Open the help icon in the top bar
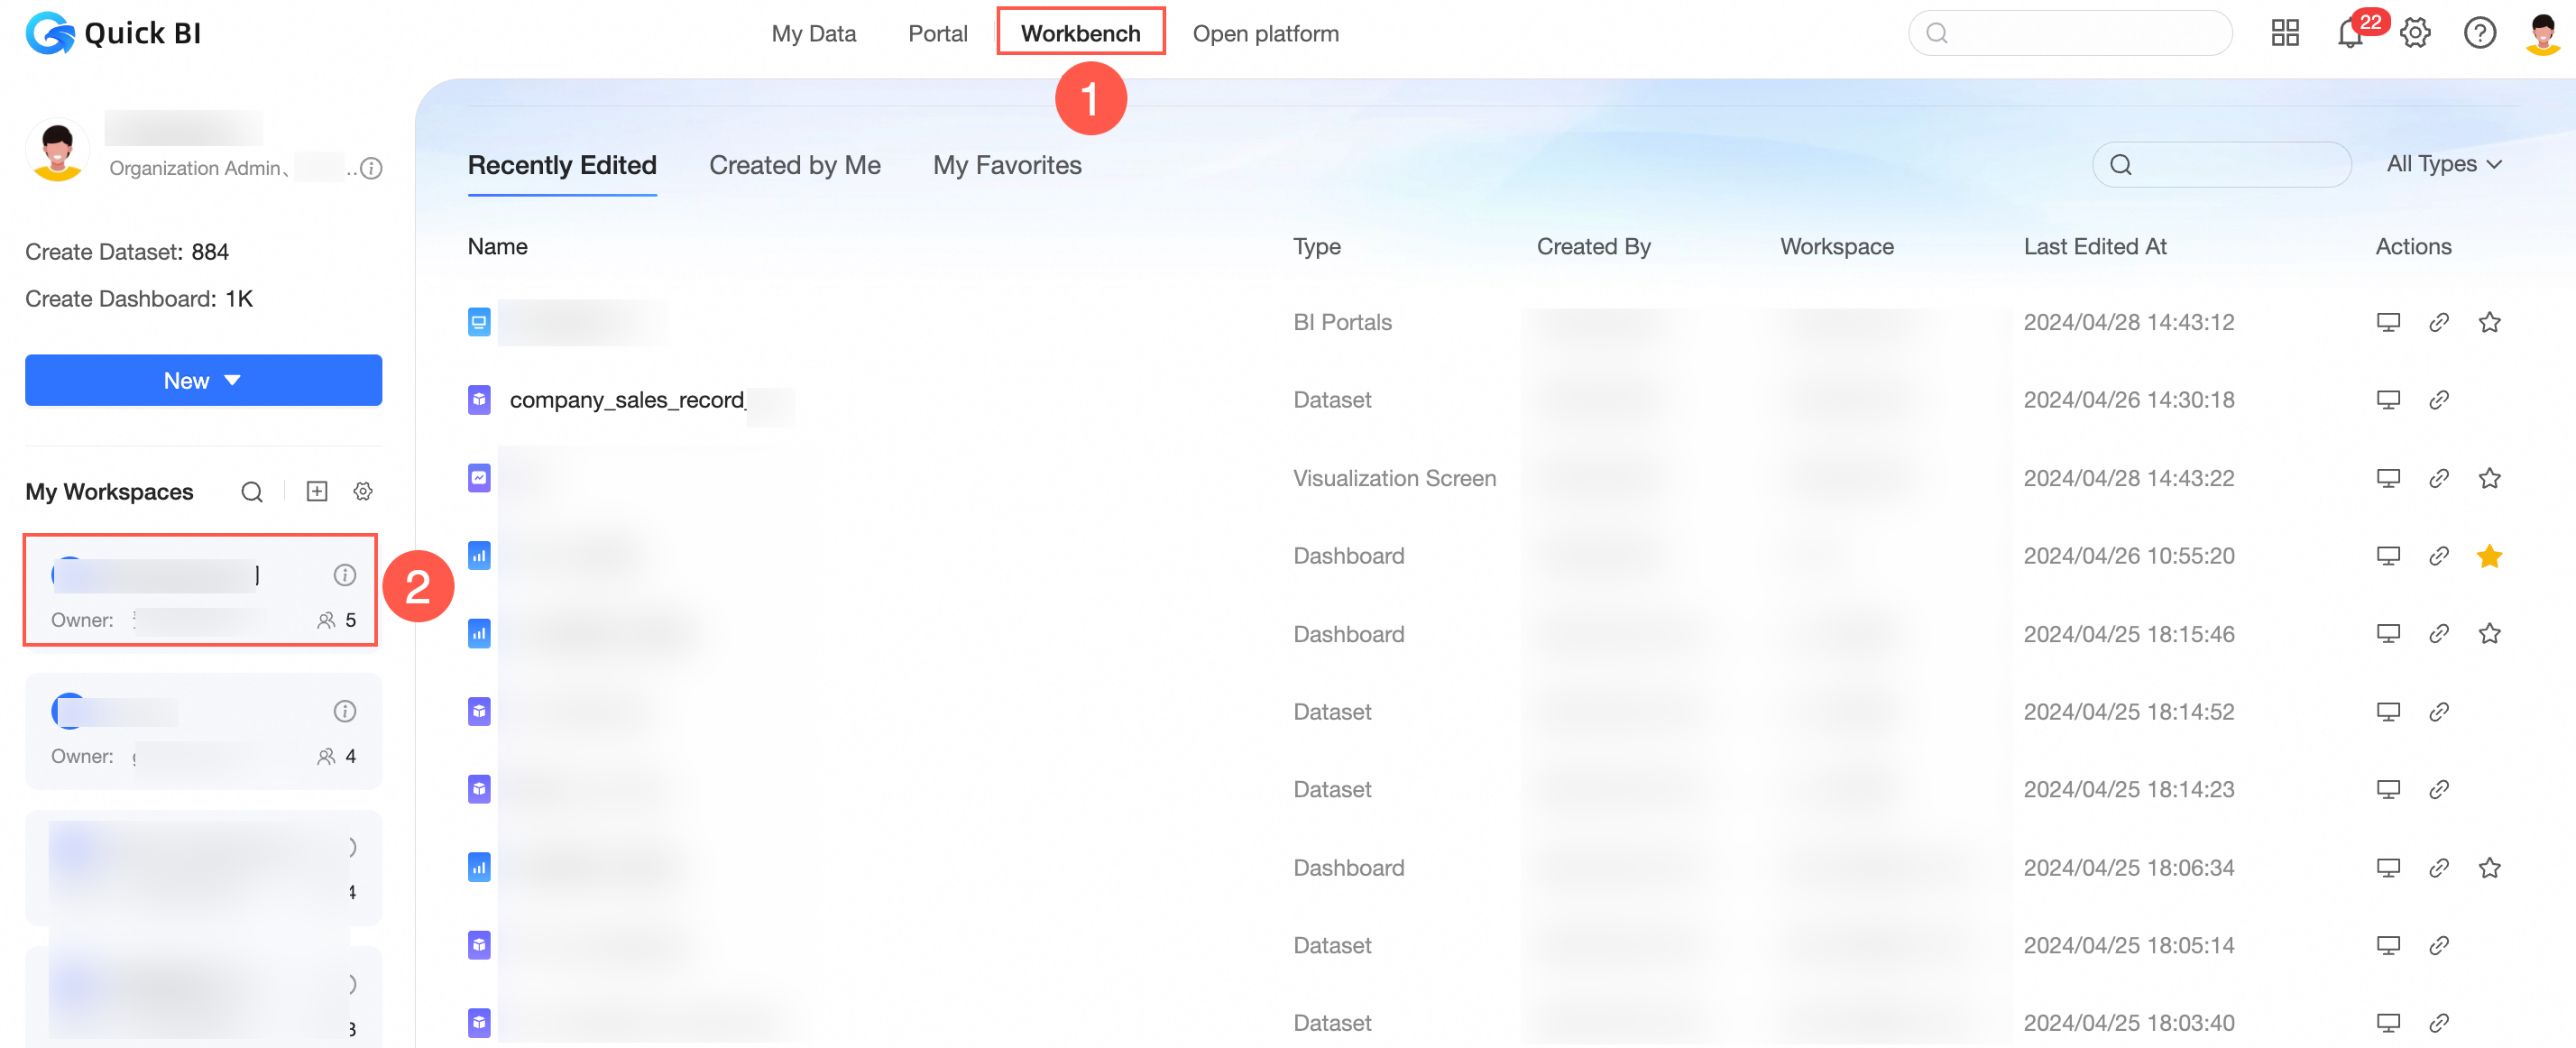 [x=2480, y=33]
